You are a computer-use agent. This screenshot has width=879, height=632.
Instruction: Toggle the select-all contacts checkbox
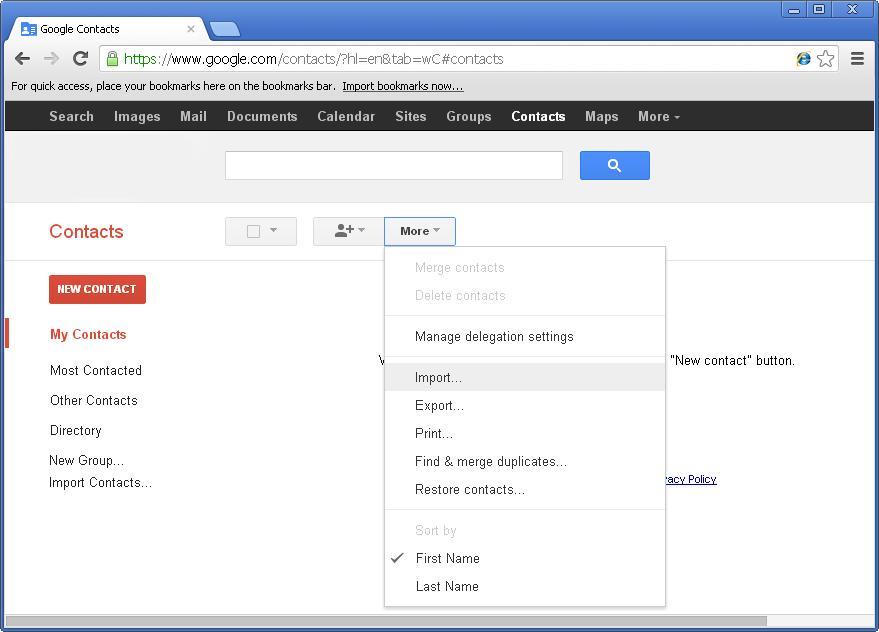point(254,230)
